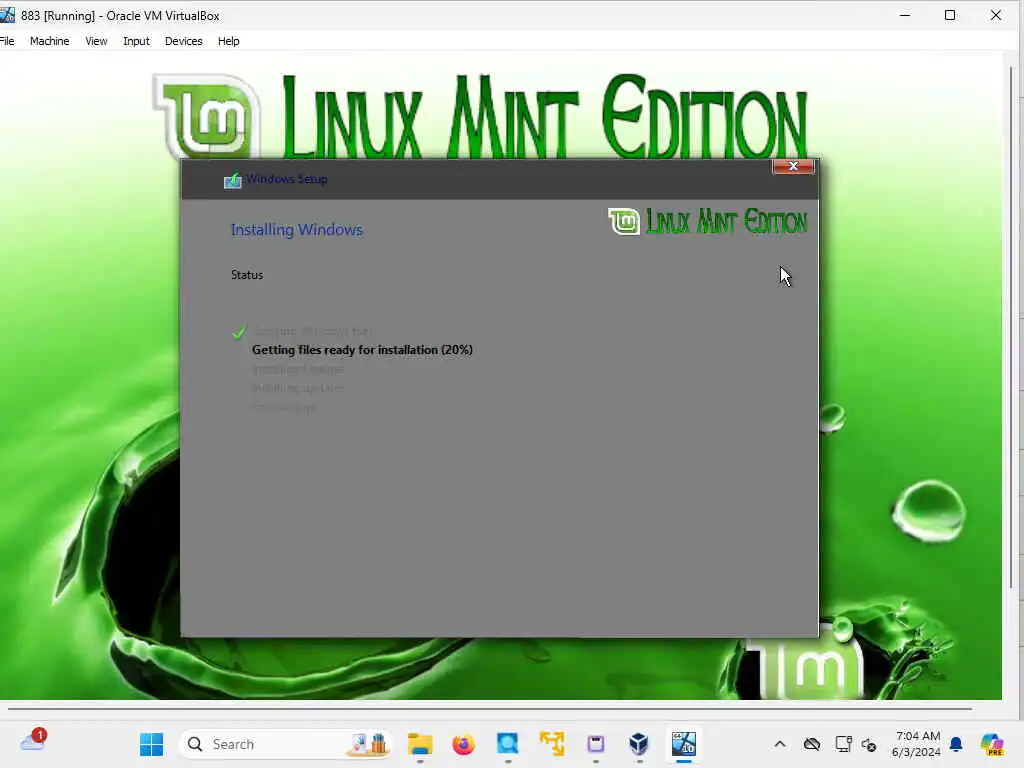This screenshot has width=1024, height=768.
Task: Open the File menu in VirtualBox
Action: tap(7, 41)
